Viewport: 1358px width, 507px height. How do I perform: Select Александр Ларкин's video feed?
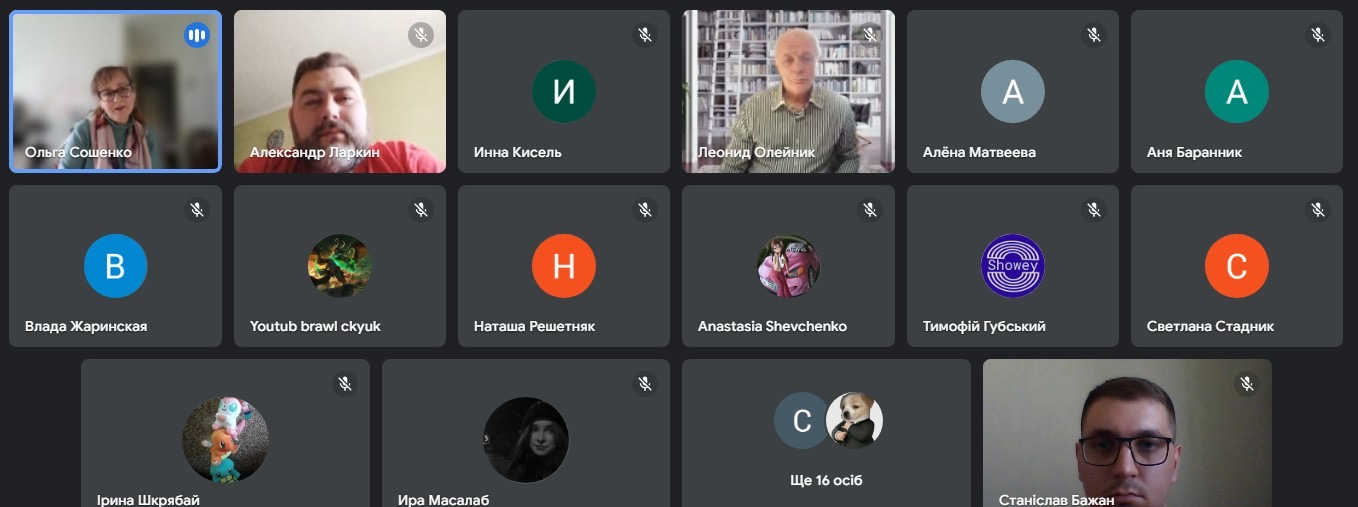340,91
